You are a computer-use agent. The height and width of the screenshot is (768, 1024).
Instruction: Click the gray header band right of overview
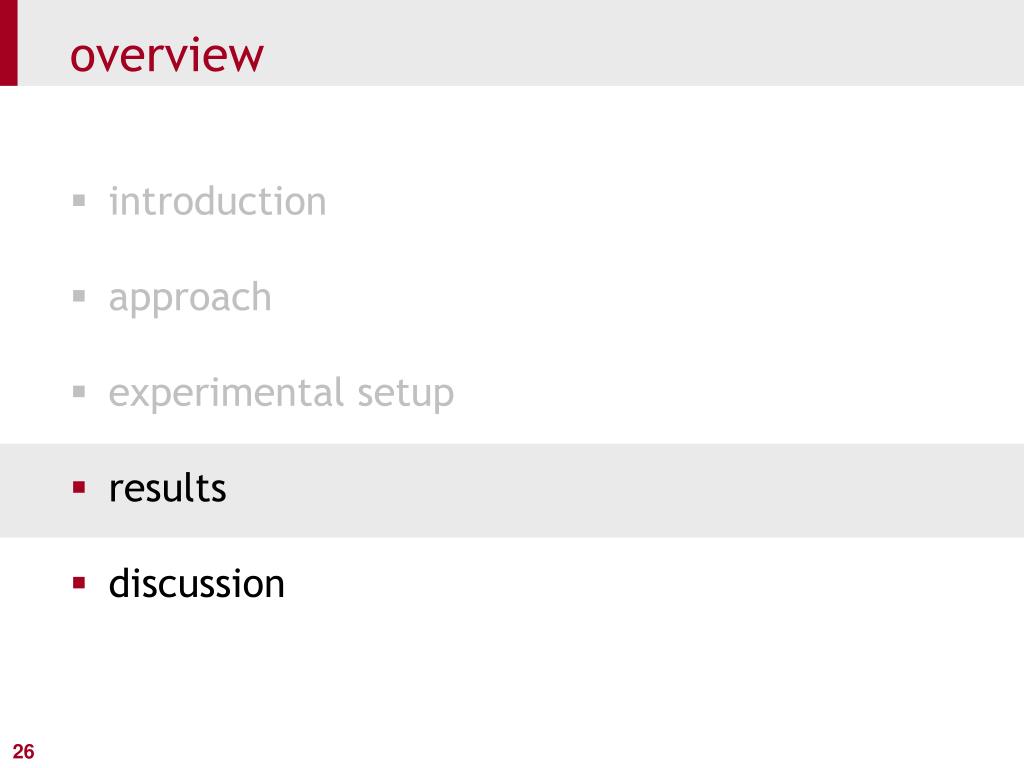[x=640, y=42]
